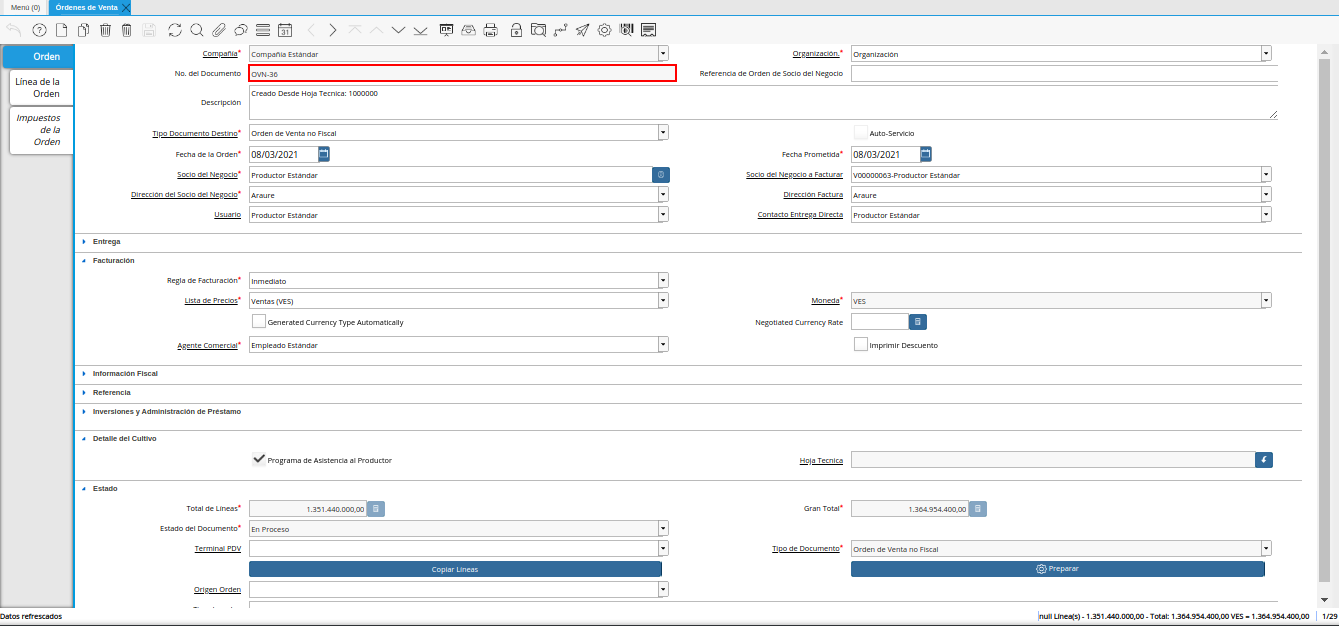Click the Hoja Tecnica action button icon
Image resolution: width=1339 pixels, height=626 pixels.
coord(1264,460)
